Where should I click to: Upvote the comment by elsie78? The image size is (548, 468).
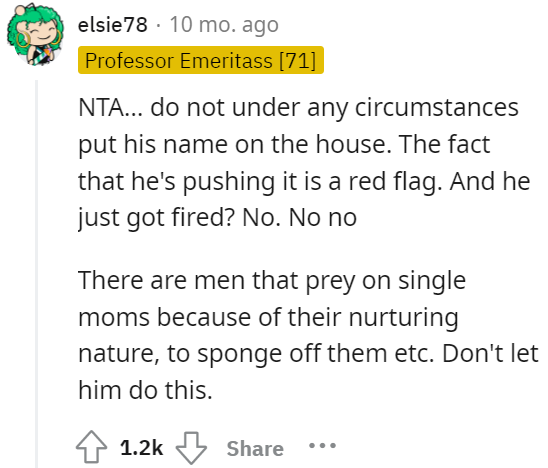click(92, 447)
